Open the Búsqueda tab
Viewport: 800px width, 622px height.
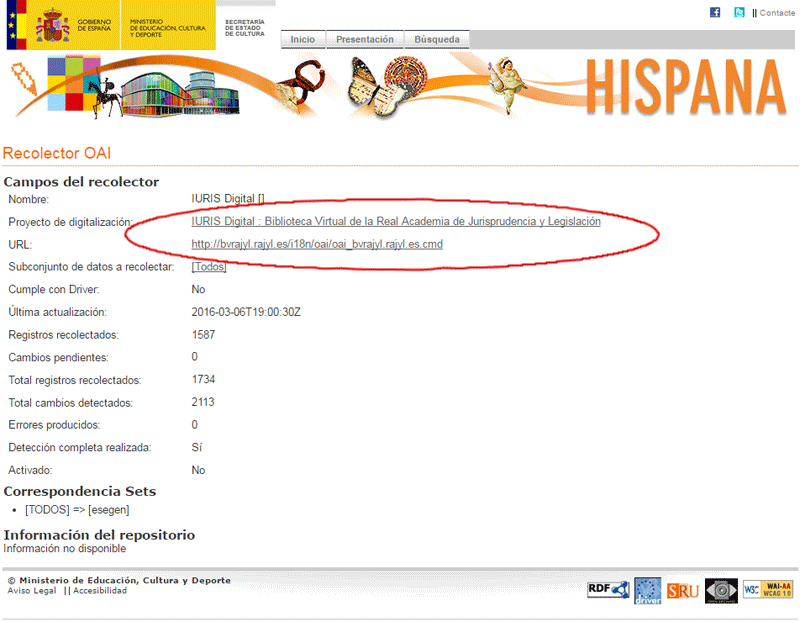[437, 39]
